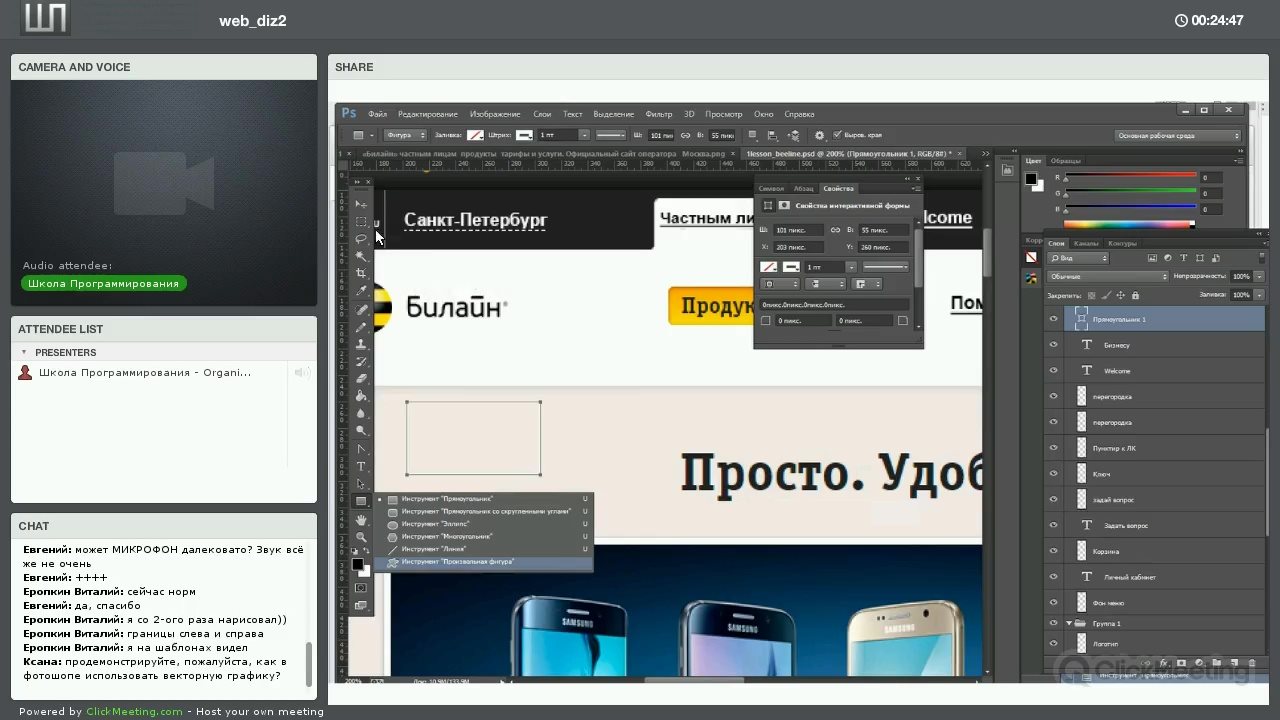Select the Rectangular Marquee tool
1280x720 pixels.
coord(361,221)
